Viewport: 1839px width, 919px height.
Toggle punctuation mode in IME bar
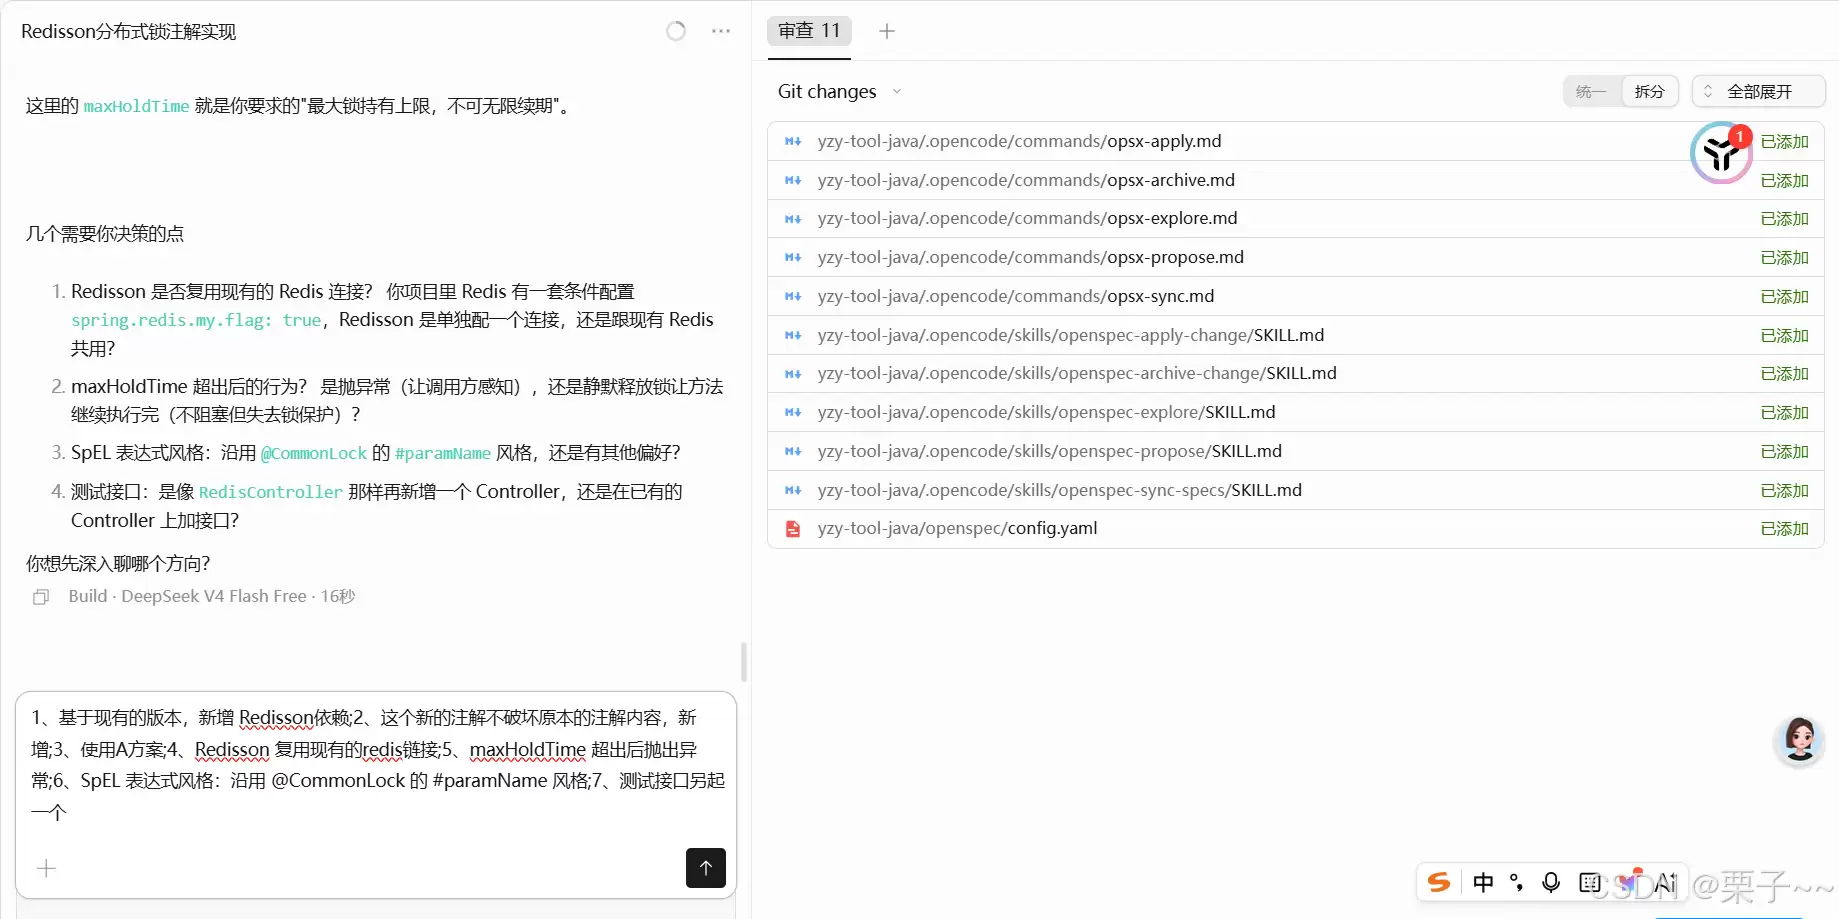point(1517,882)
